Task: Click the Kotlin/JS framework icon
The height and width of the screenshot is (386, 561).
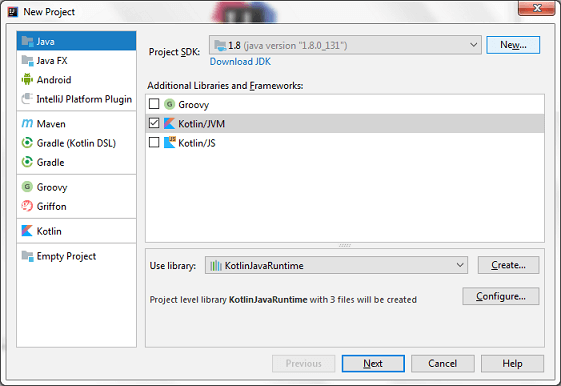Action: tap(170, 142)
